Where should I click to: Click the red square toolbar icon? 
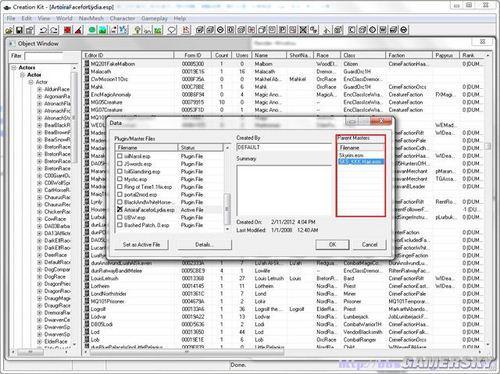67,30
